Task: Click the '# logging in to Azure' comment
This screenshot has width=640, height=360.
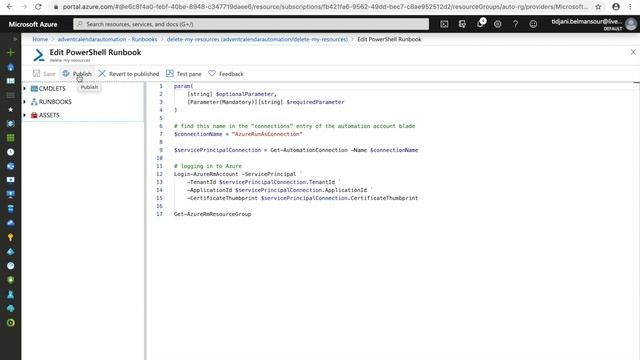Action: pos(208,166)
